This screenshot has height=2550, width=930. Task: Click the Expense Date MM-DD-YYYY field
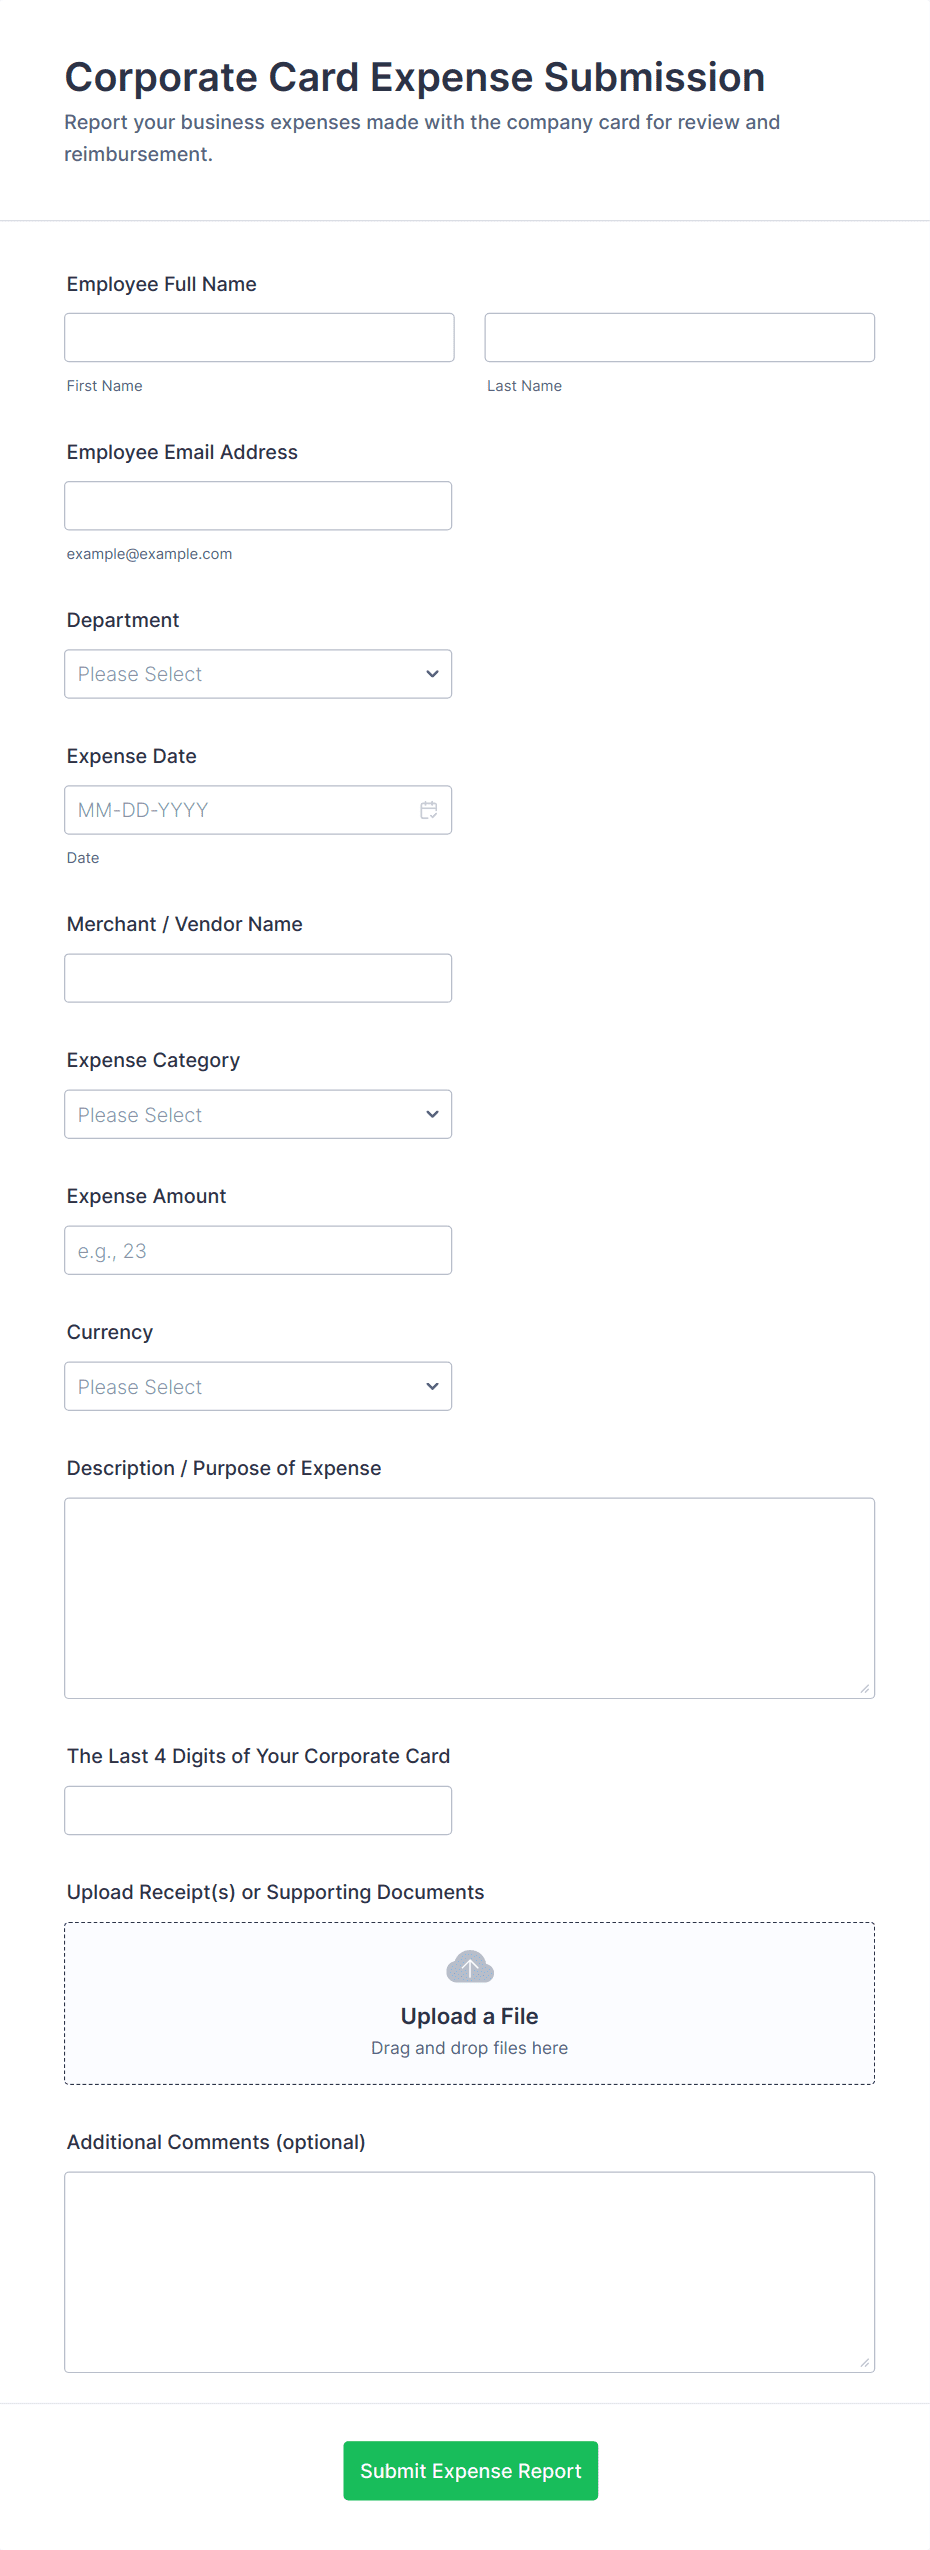(240, 810)
